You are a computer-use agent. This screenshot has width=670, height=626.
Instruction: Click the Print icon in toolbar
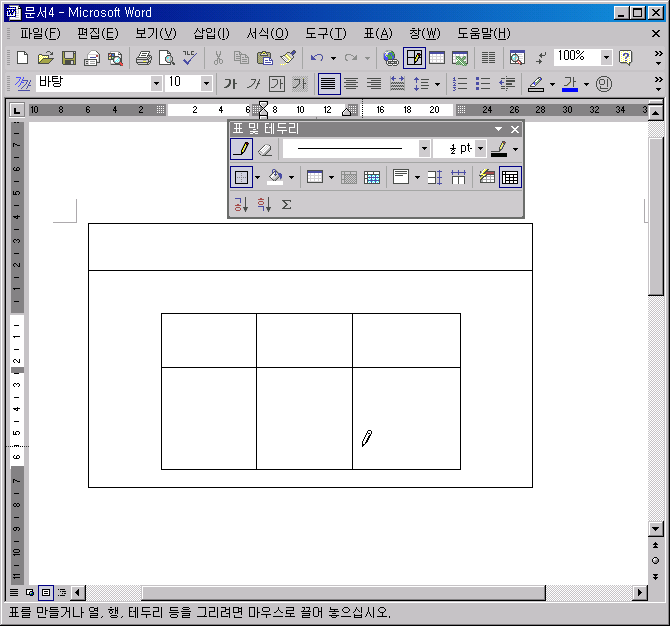pos(144,58)
